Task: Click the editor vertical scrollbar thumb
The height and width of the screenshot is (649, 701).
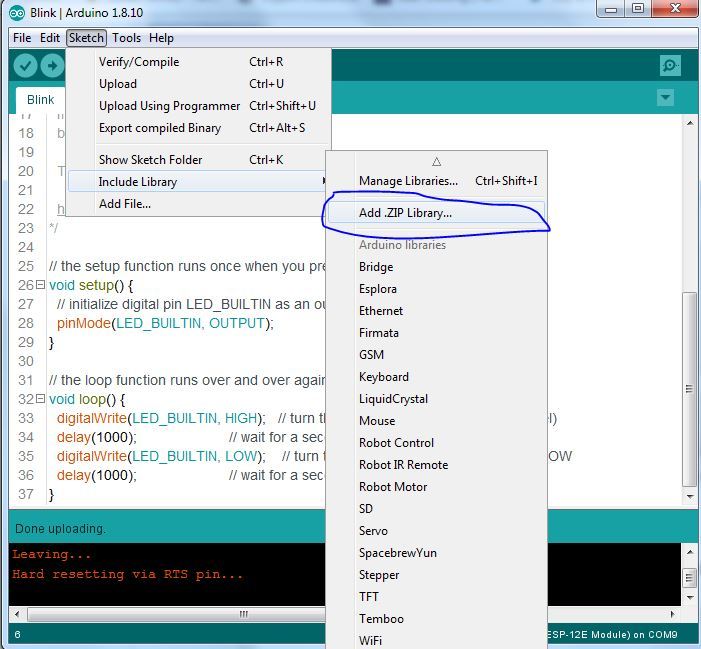Action: click(690, 389)
